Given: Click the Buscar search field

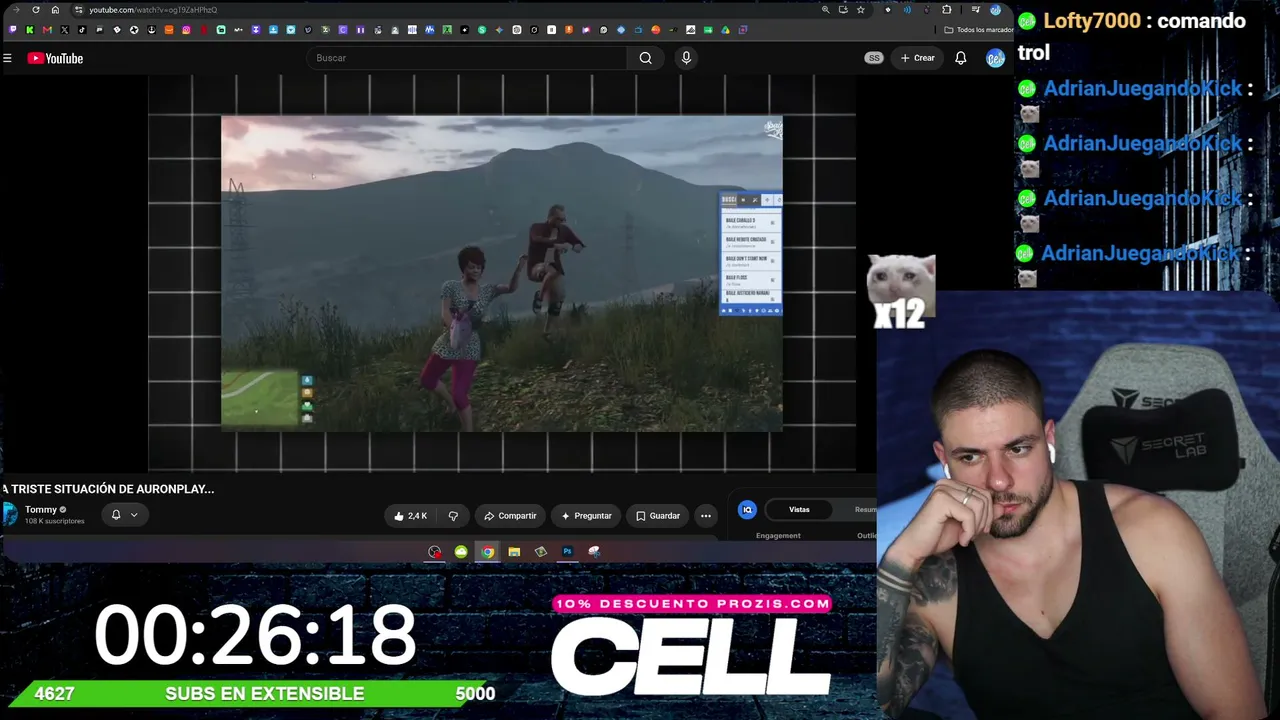Looking at the screenshot, I should [x=467, y=58].
